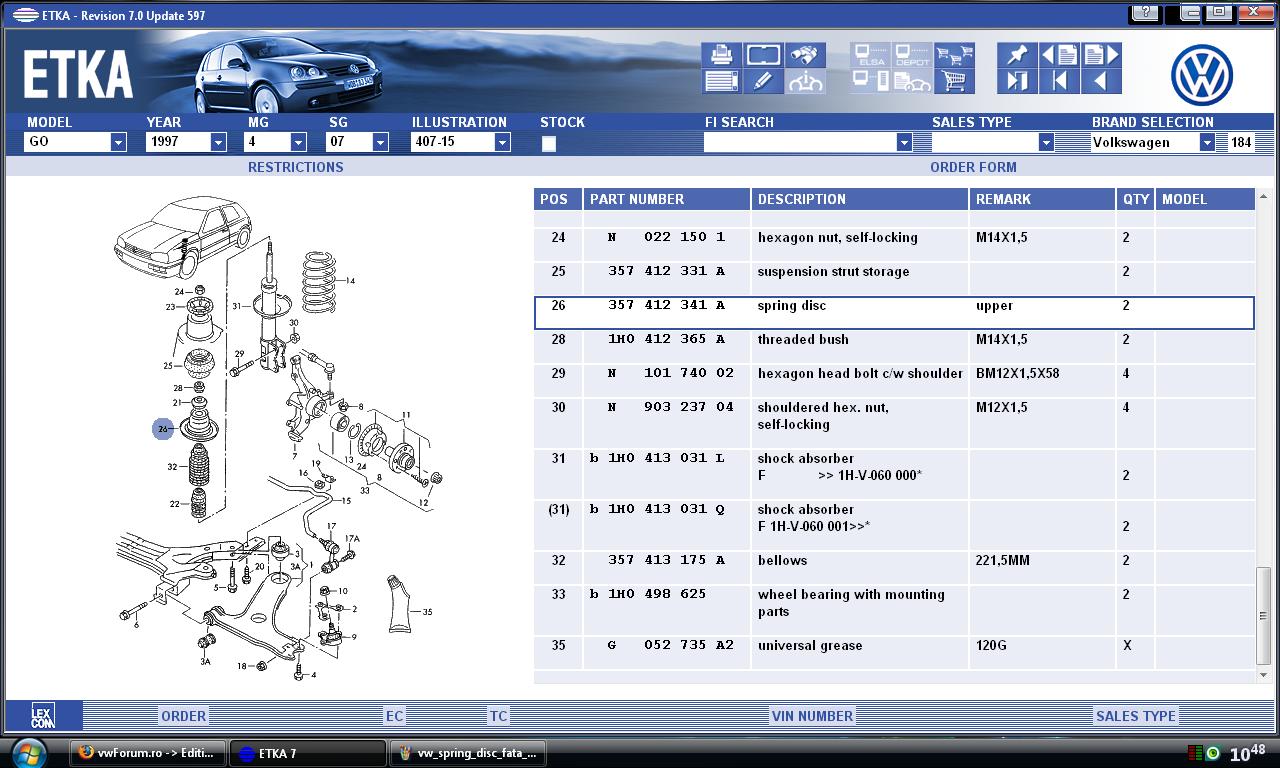Click the print icon in the toolbar

721,55
